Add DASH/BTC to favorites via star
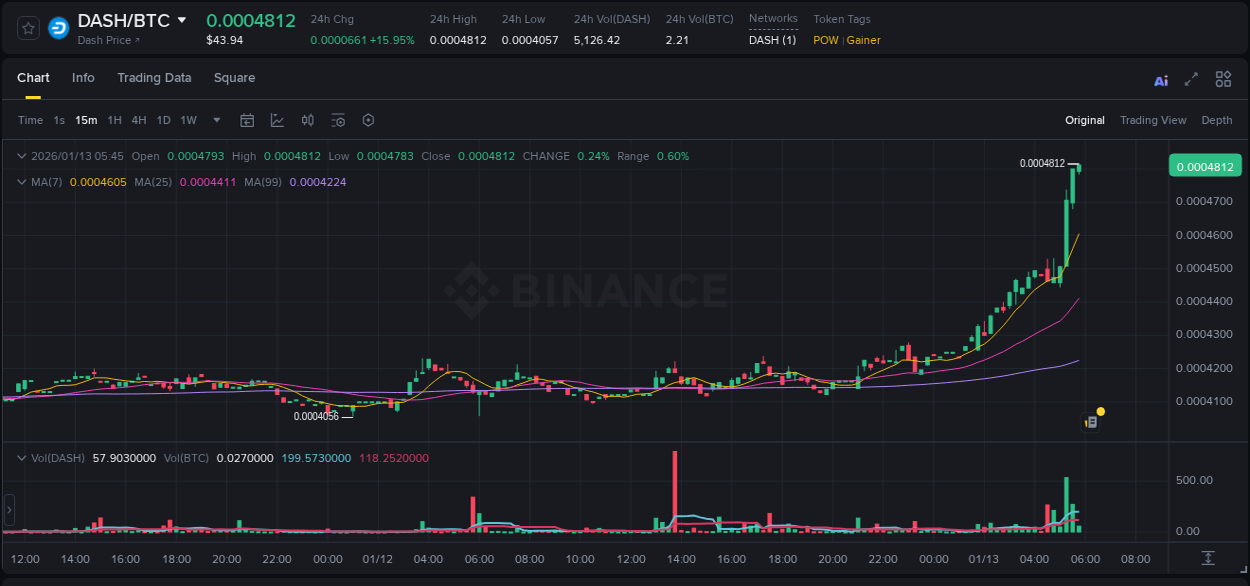 [x=27, y=28]
